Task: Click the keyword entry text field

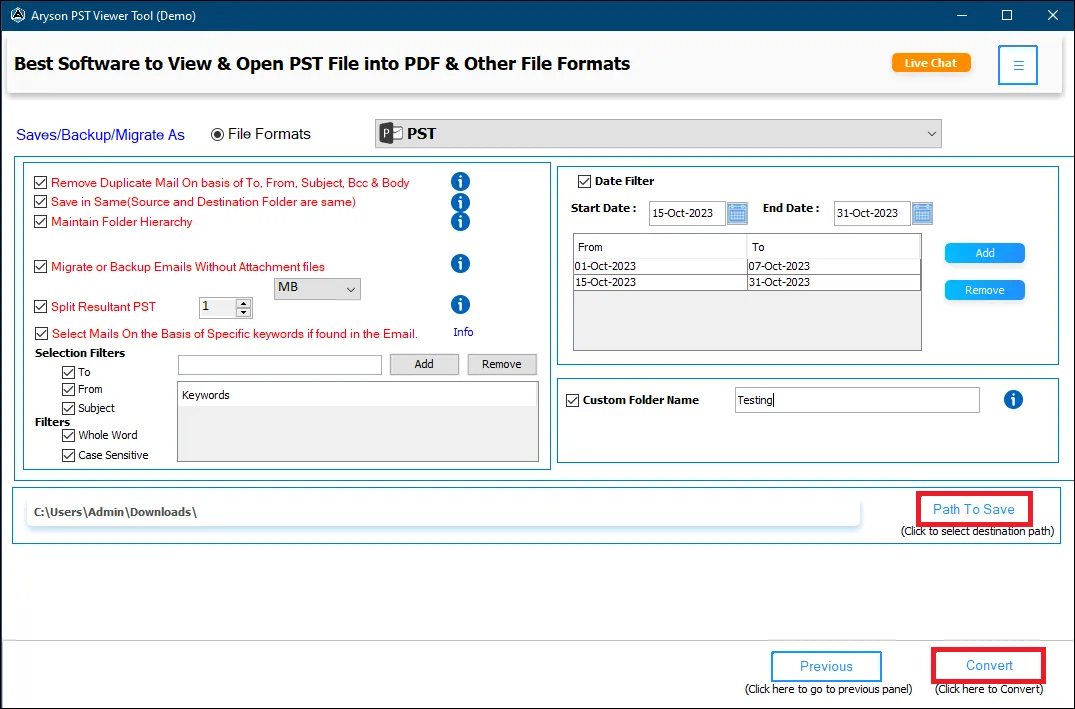Action: tap(280, 365)
